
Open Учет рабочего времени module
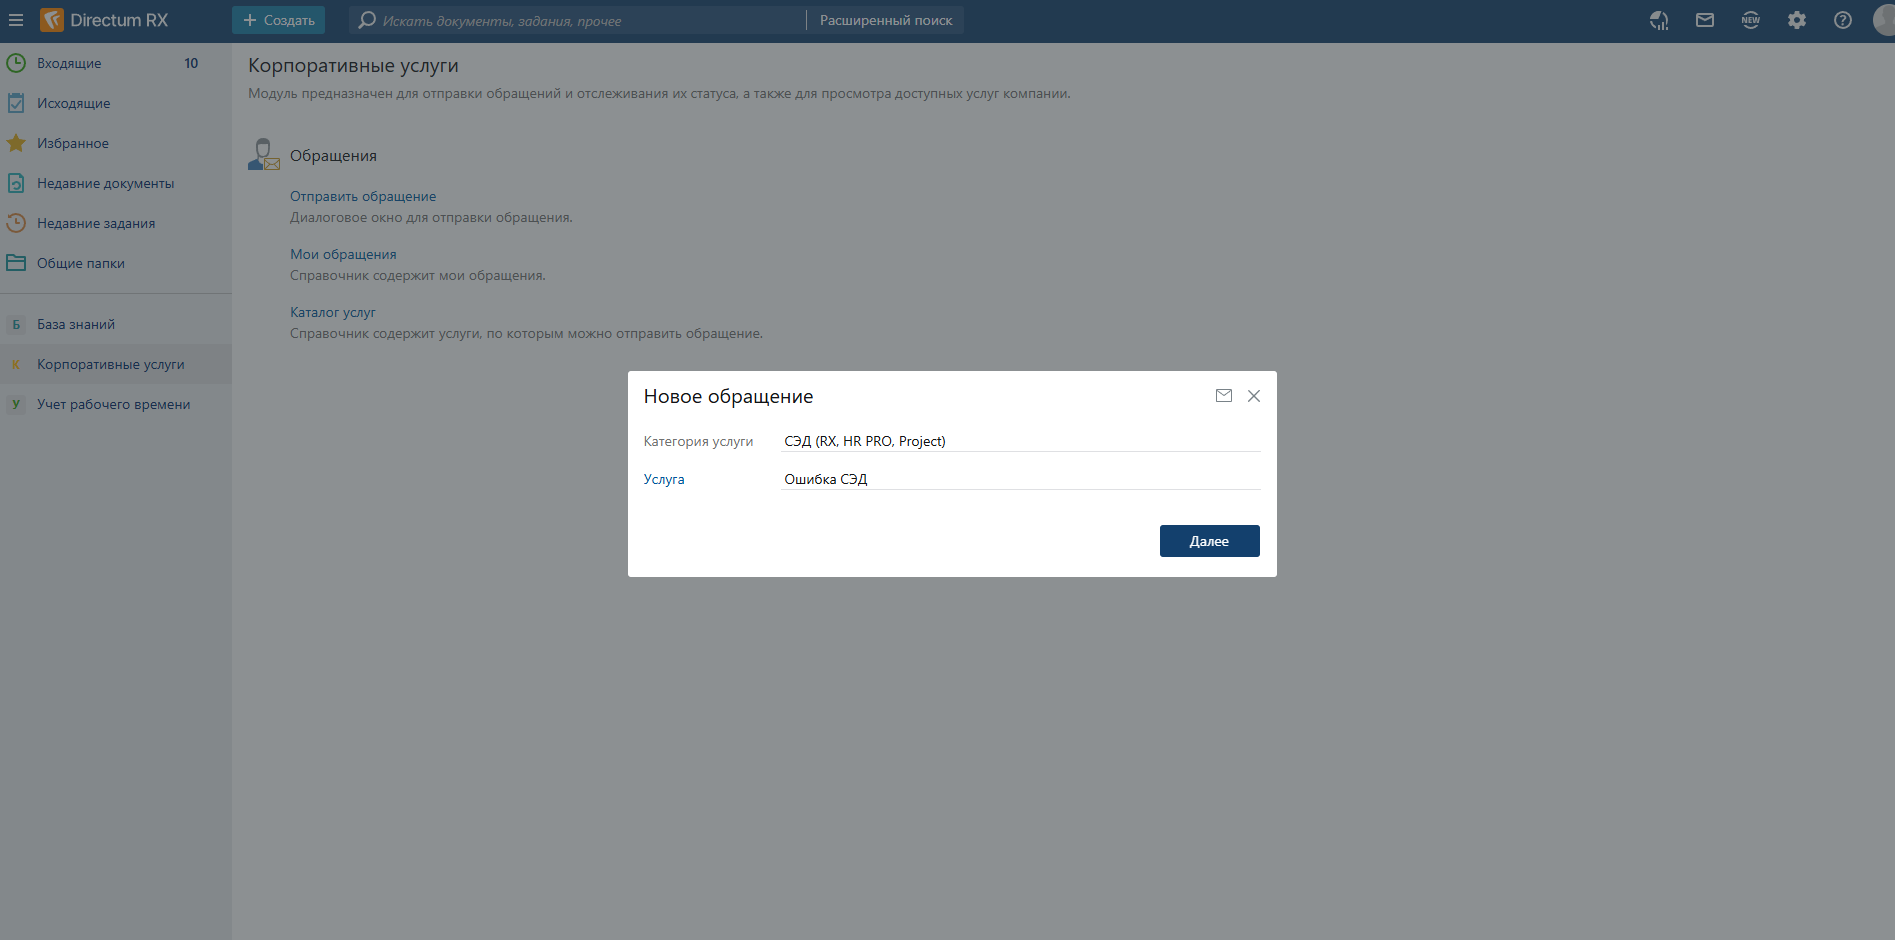[113, 404]
